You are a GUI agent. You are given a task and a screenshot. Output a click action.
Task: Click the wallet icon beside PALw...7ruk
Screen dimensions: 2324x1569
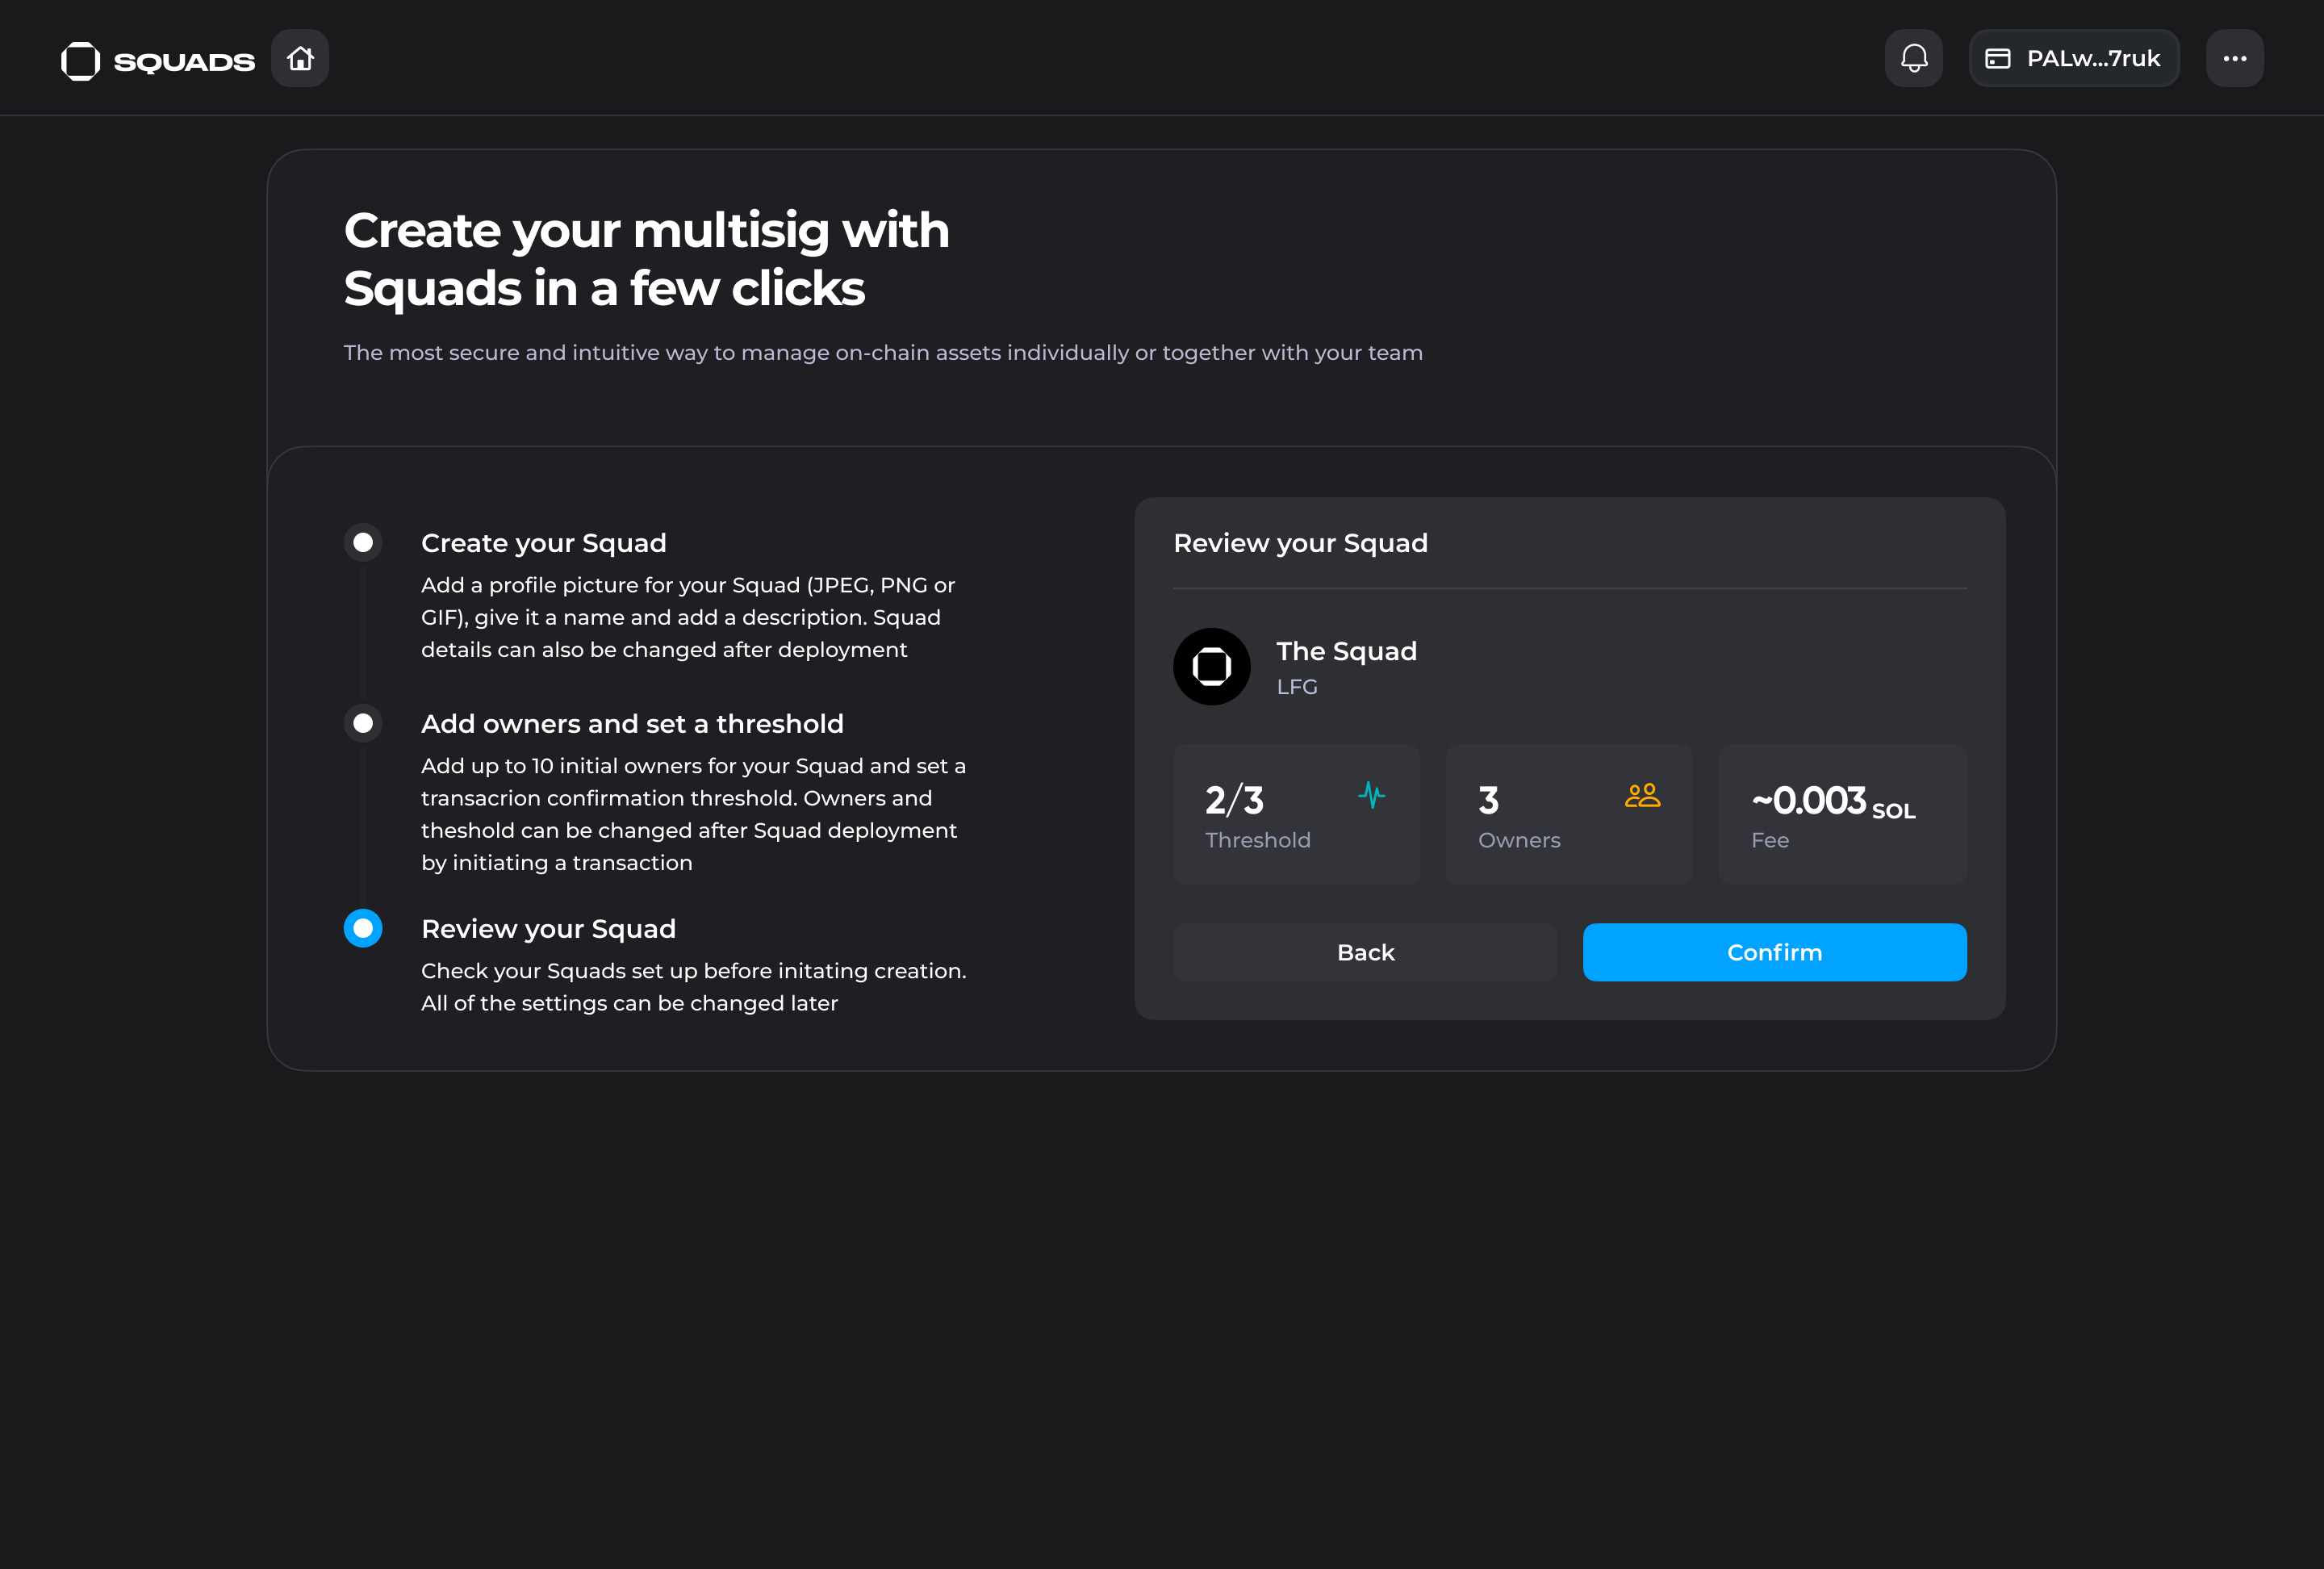tap(1997, 59)
